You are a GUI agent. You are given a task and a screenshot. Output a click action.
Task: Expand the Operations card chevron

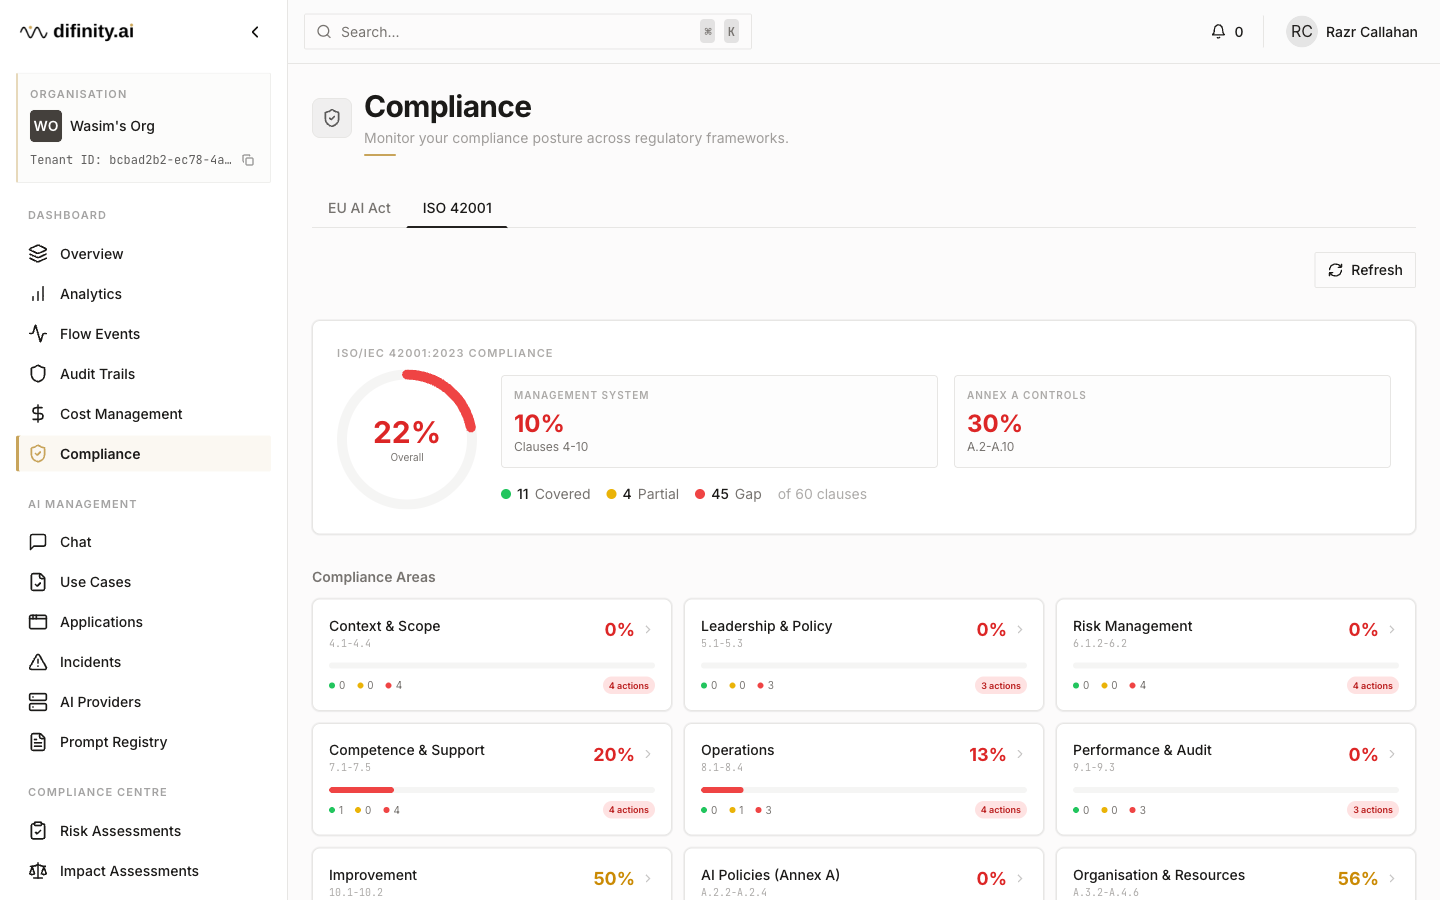point(1020,755)
